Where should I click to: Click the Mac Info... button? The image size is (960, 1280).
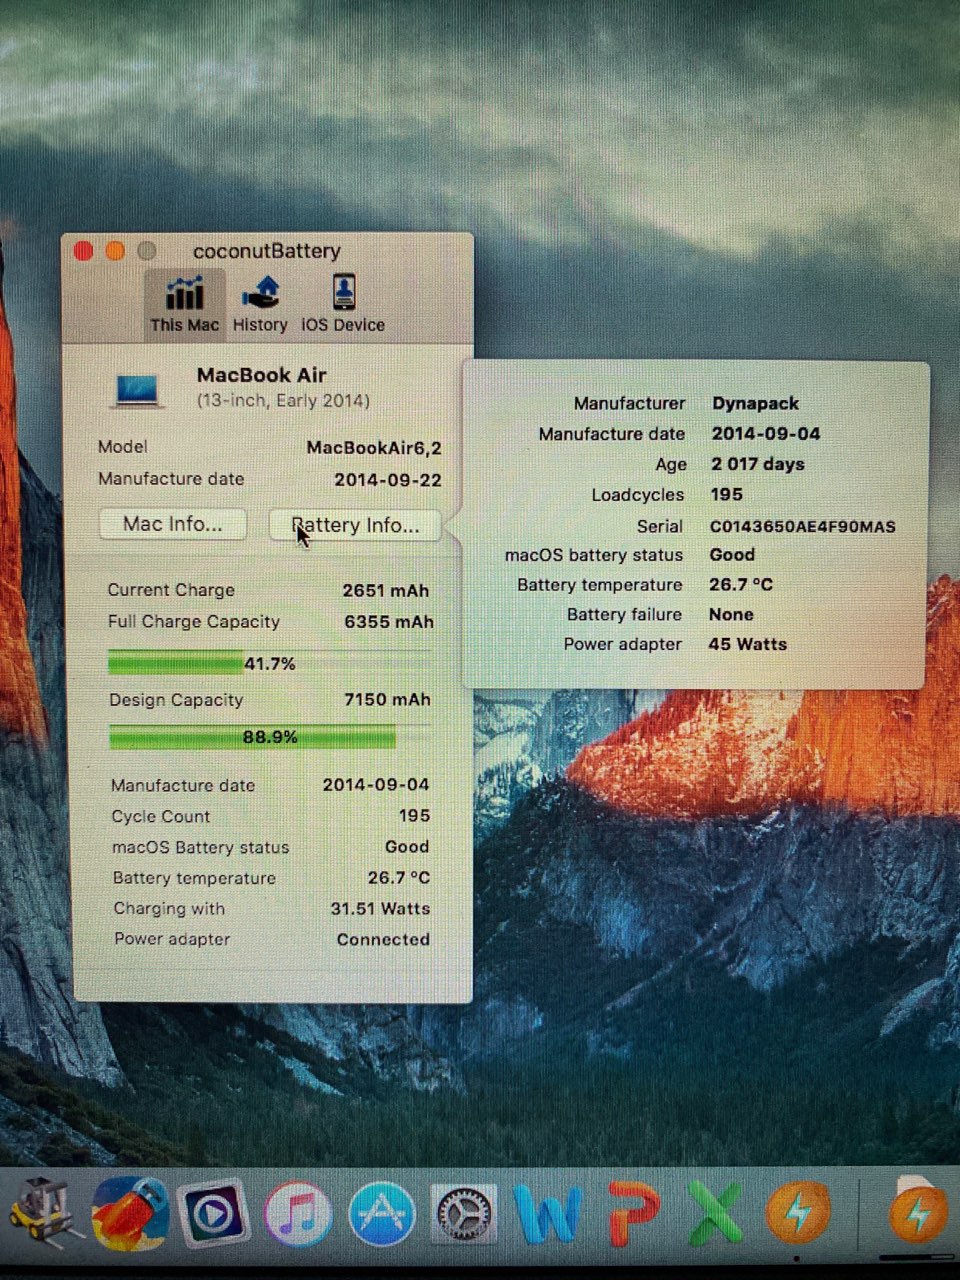click(x=173, y=524)
